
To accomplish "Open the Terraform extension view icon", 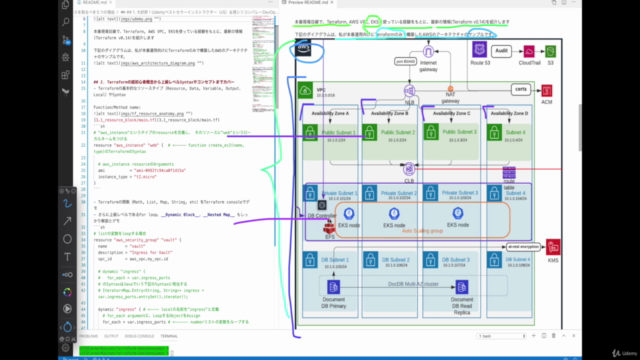I will 66,92.
